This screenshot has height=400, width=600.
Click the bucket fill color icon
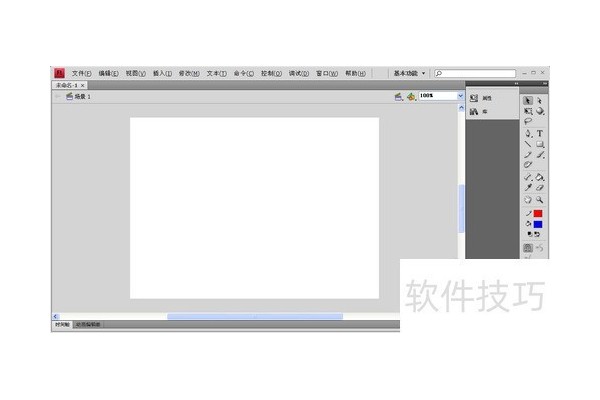point(528,224)
